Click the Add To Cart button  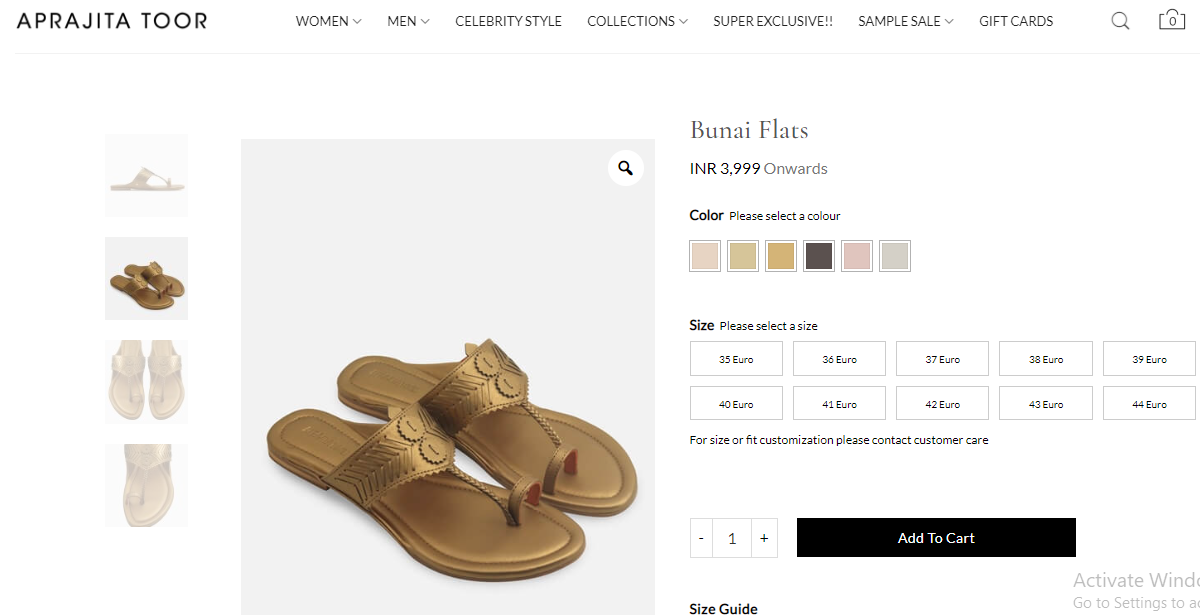point(936,538)
